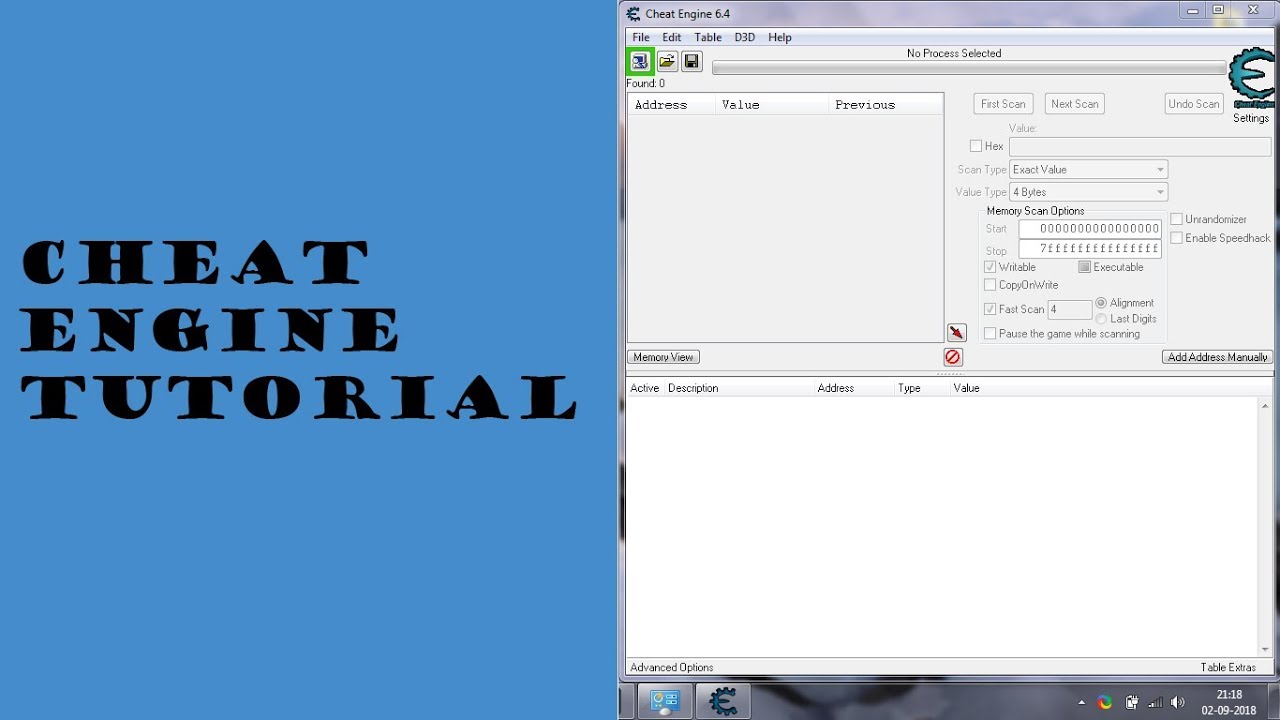1280x720 pixels.
Task: Enable Pause the game while scanning
Action: [x=990, y=334]
